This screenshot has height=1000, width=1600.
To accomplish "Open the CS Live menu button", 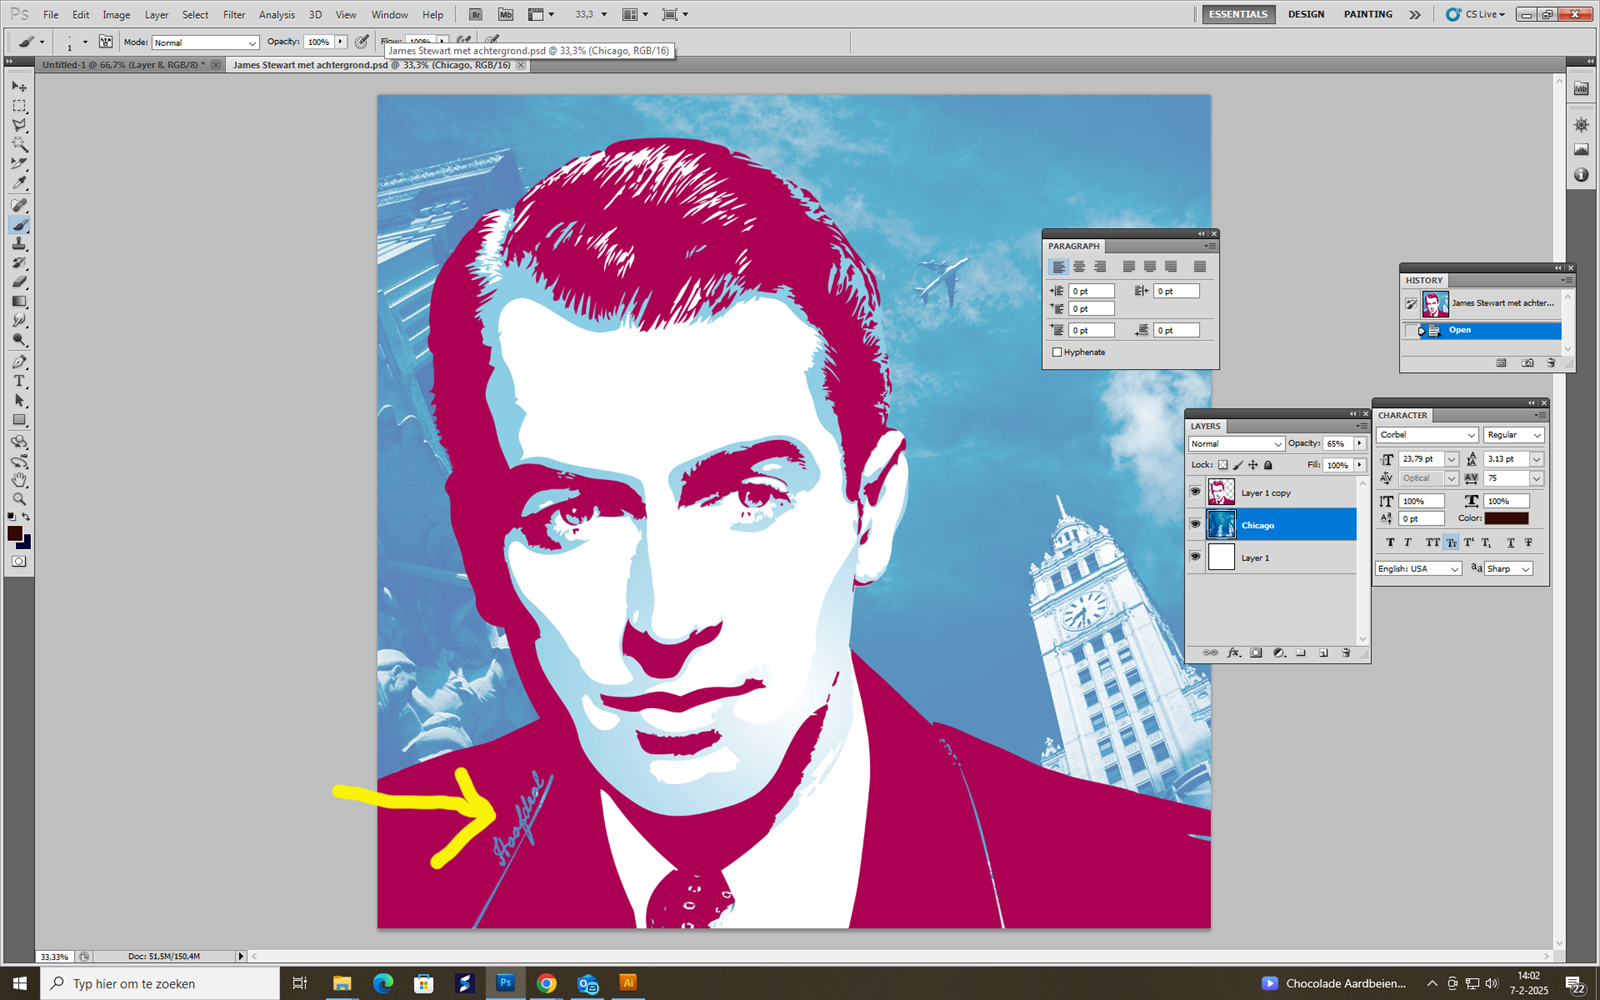I will click(x=1476, y=15).
